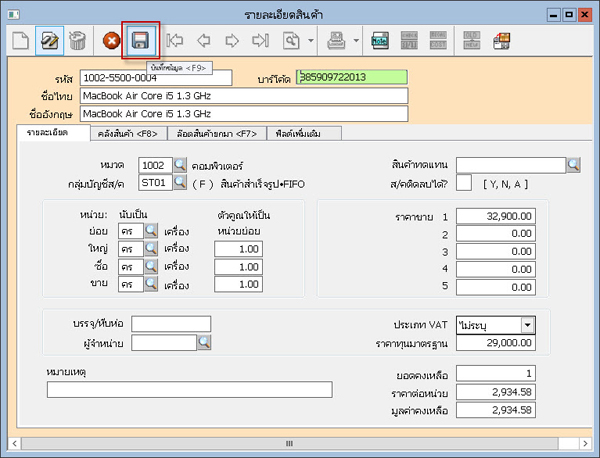Click the RECAL COST toolbar icon
600x458 pixels.
tap(438, 40)
